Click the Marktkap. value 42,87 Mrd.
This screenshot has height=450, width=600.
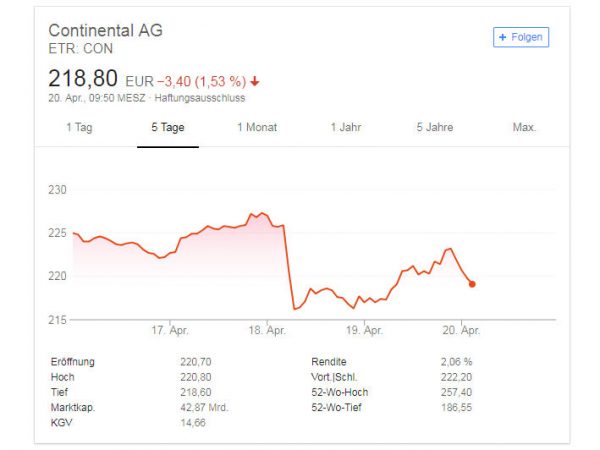tap(204, 408)
